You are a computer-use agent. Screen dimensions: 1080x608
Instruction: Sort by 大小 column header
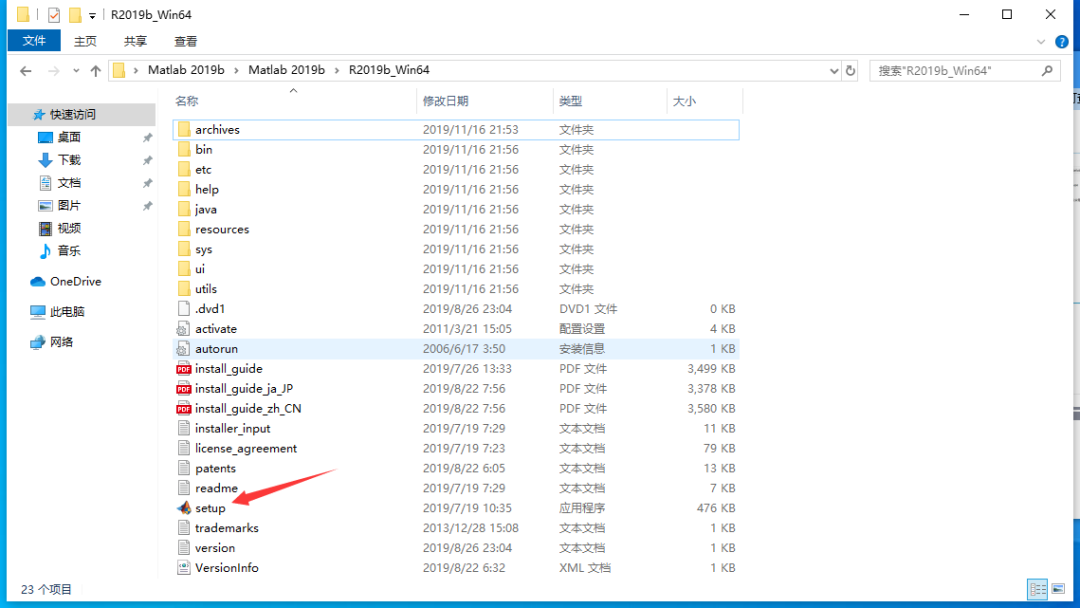click(685, 101)
